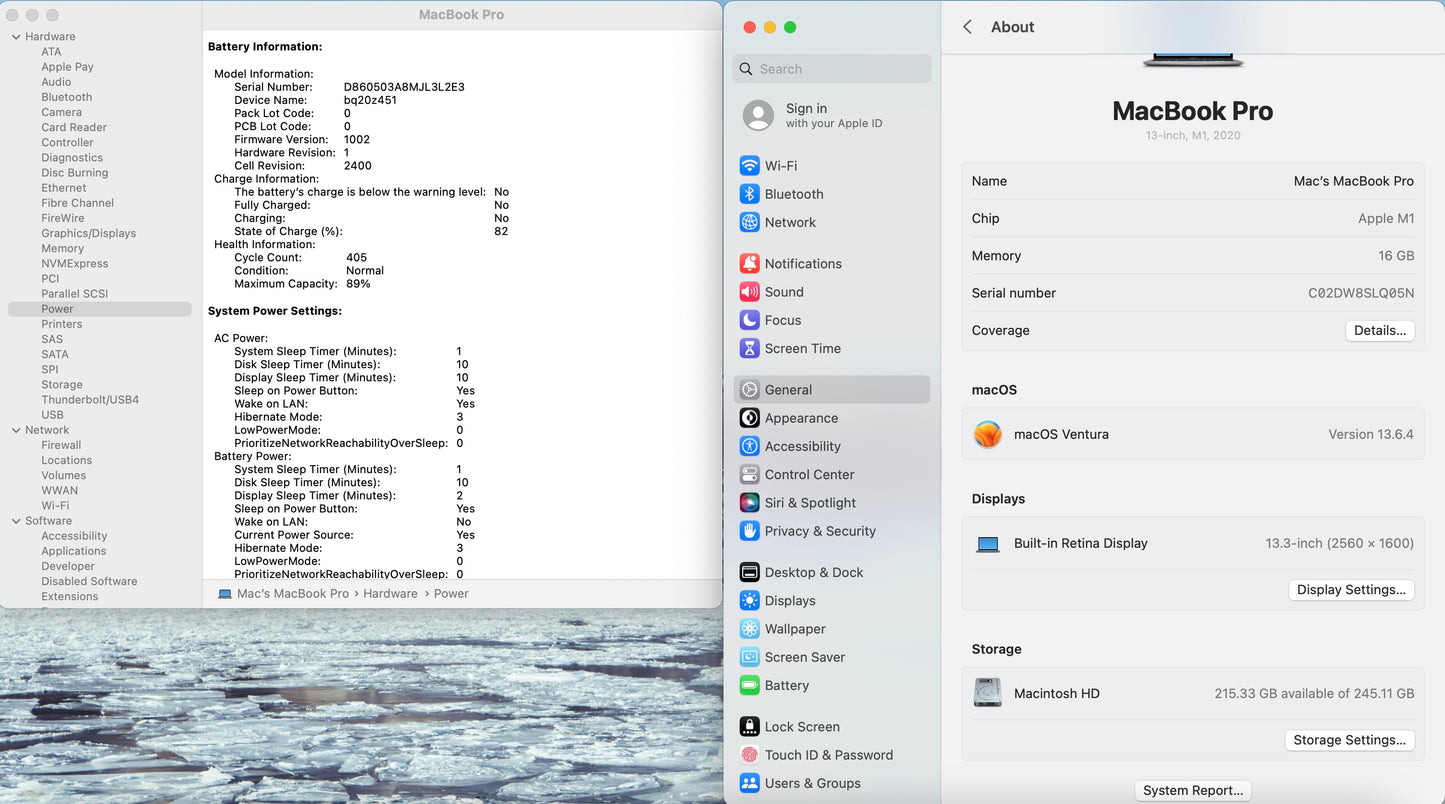Viewport: 1445px width, 804px height.
Task: Click the Wi-Fi icon in Settings sidebar
Action: click(x=749, y=166)
